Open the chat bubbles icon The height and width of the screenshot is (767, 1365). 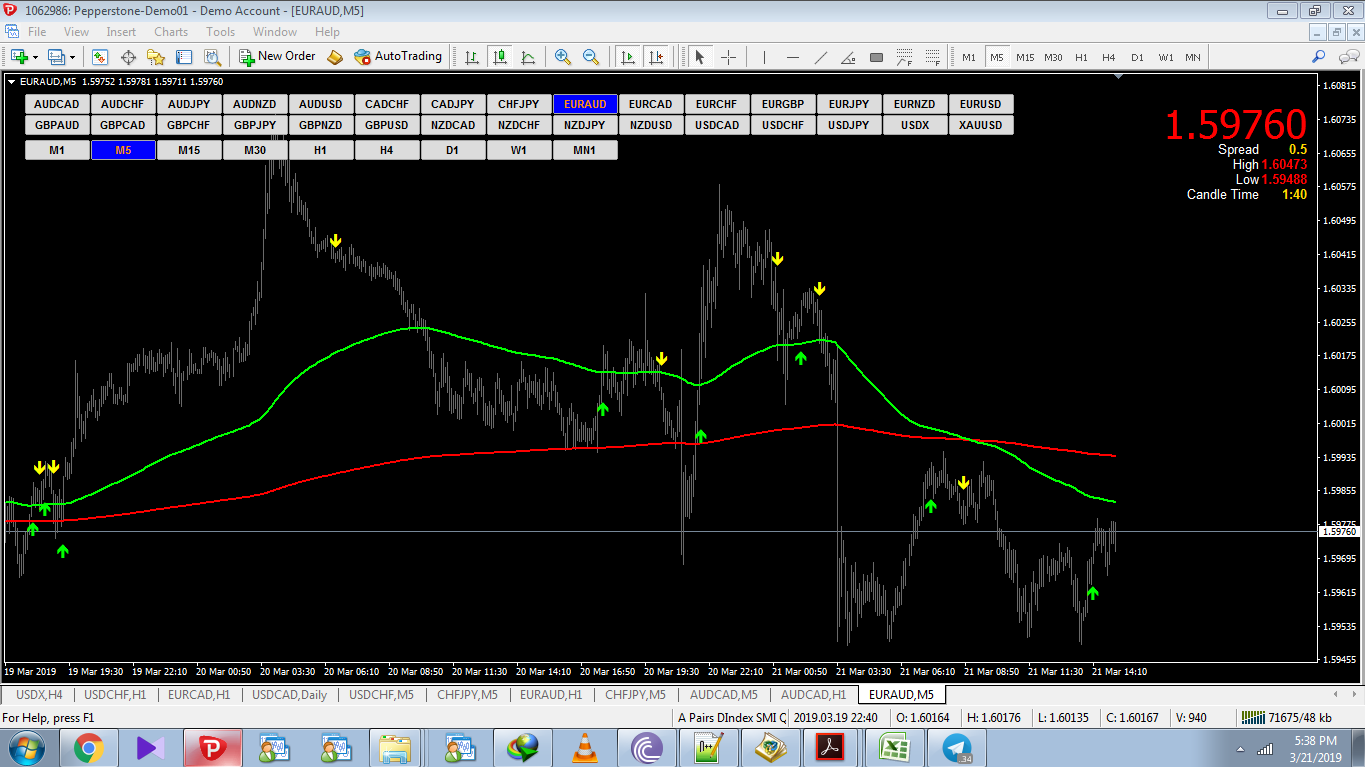click(x=1347, y=57)
